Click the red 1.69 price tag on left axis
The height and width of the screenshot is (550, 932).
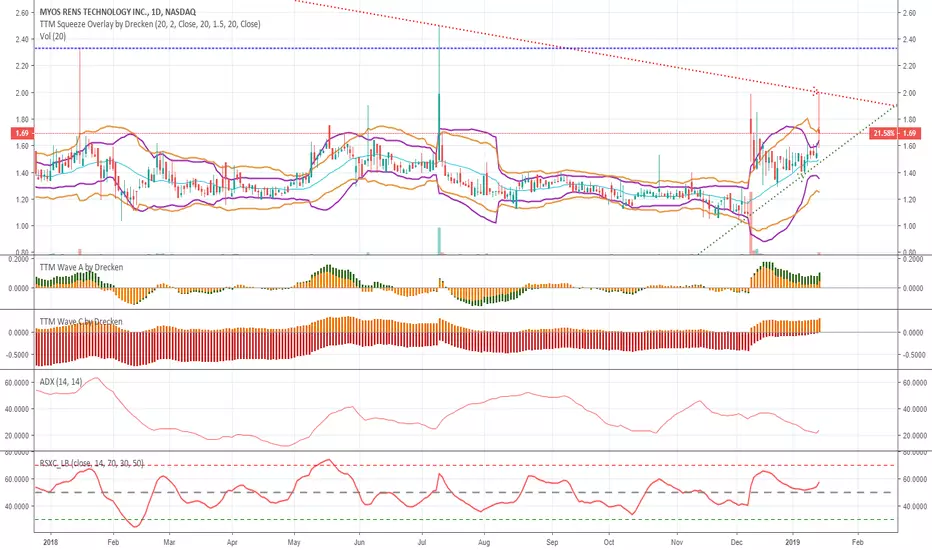point(23,133)
